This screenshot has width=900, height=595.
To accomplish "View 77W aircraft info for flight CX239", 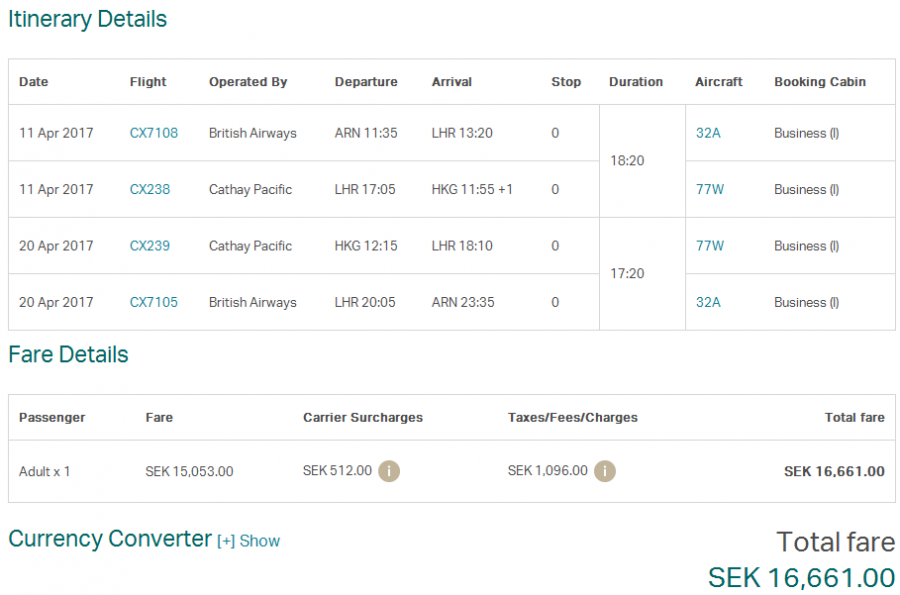I will (709, 246).
